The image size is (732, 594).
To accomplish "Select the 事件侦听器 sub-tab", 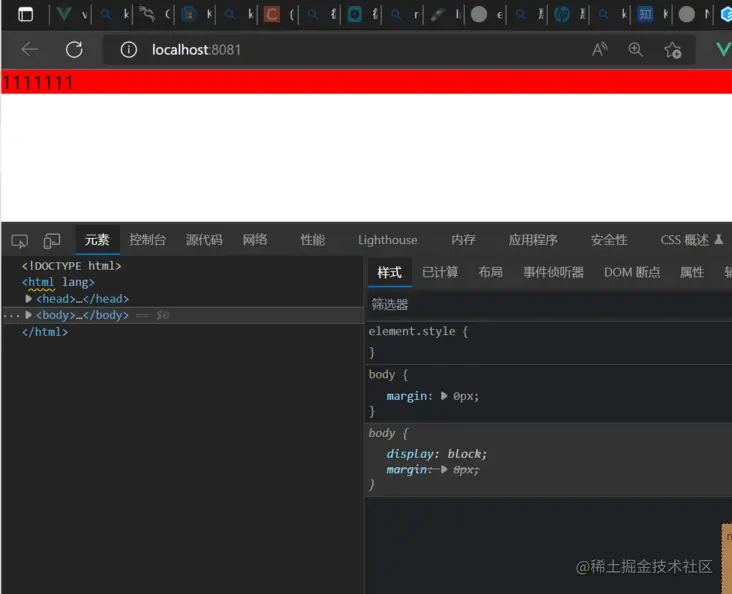I will pos(553,272).
